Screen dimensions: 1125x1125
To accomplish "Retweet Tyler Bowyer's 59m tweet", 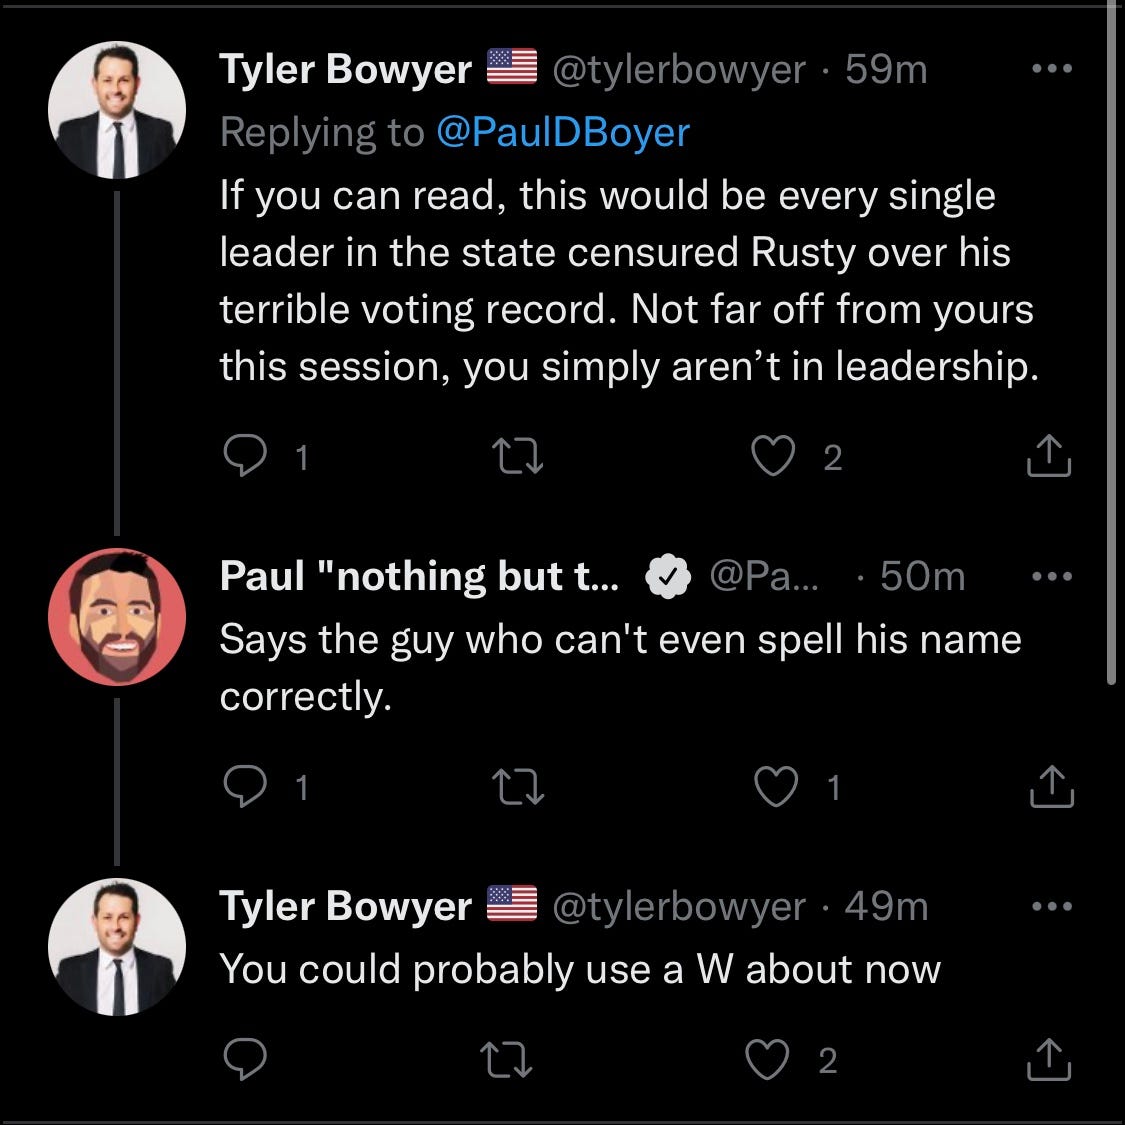I will pos(520,456).
